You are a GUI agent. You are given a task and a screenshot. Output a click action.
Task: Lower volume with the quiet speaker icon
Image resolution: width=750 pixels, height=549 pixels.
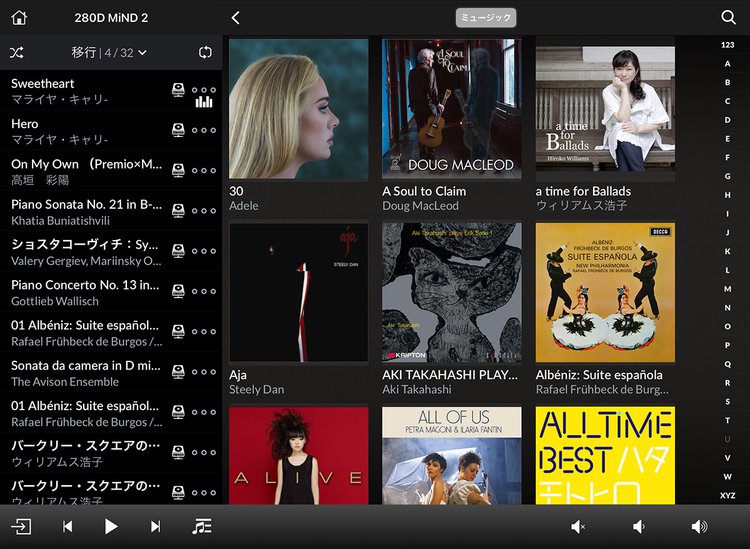coord(638,526)
